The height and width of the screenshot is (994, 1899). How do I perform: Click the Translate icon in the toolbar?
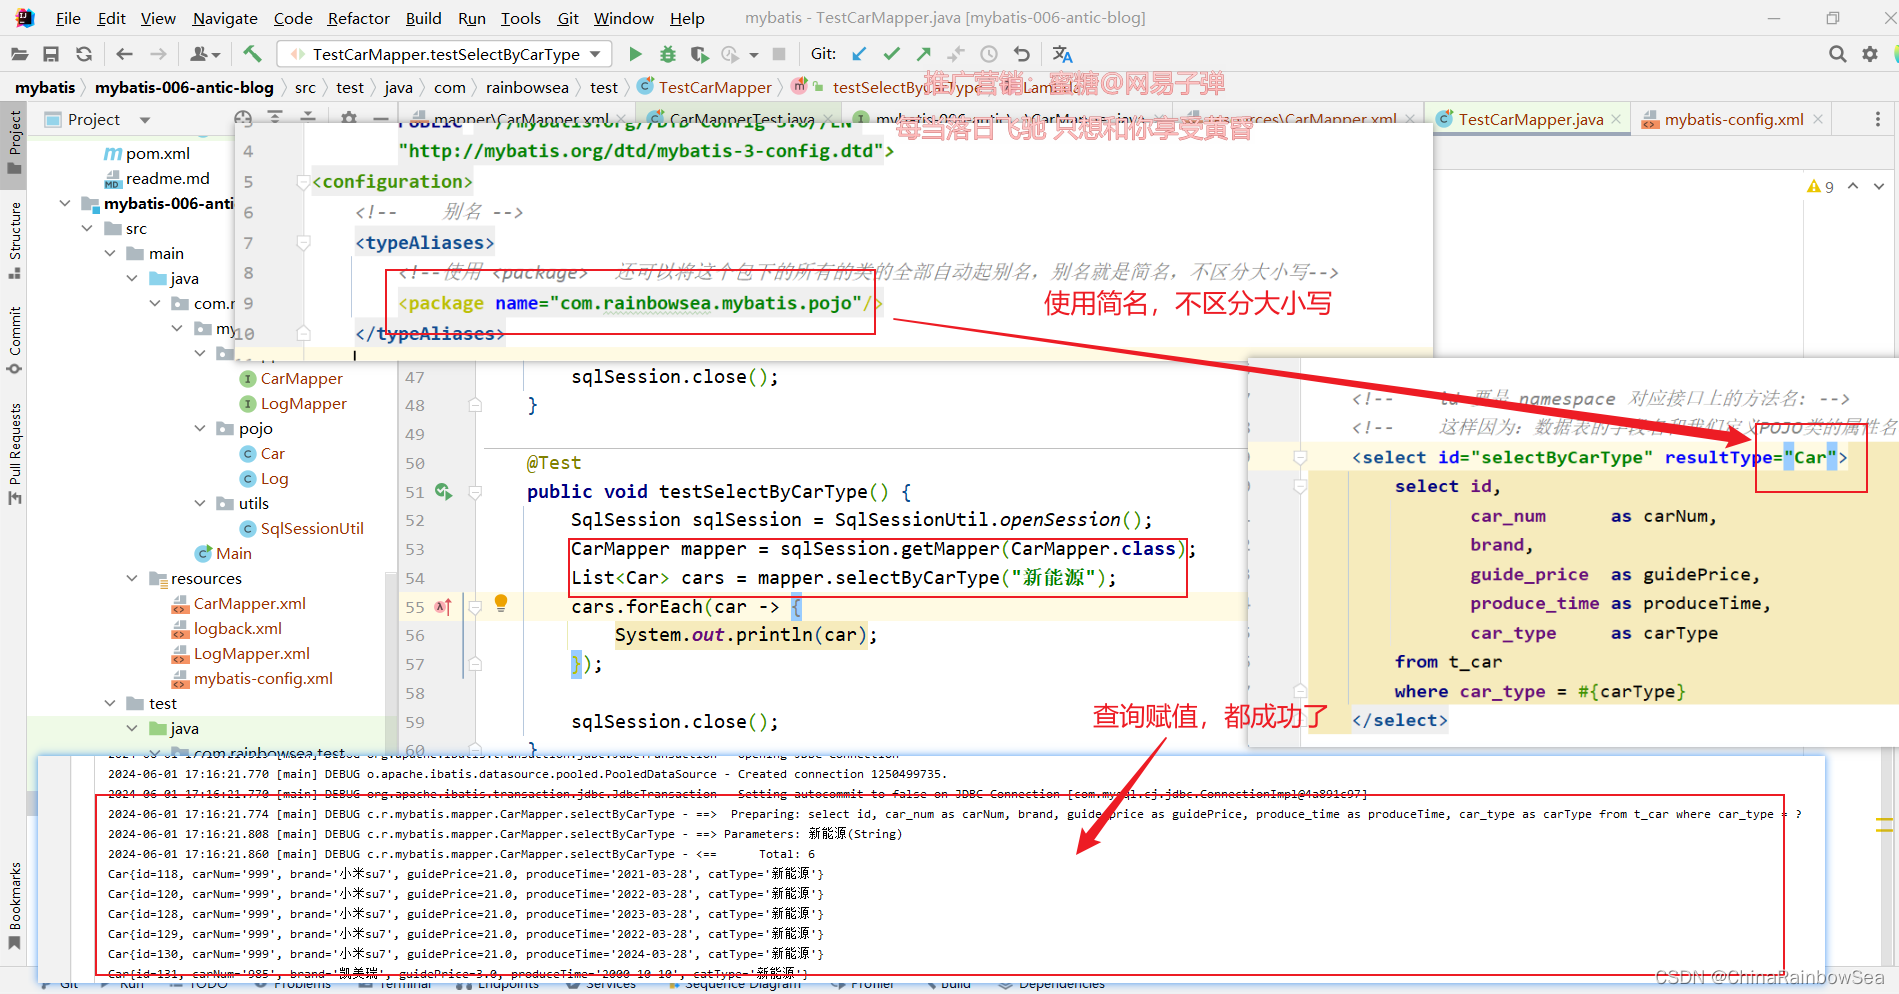pos(1062,54)
